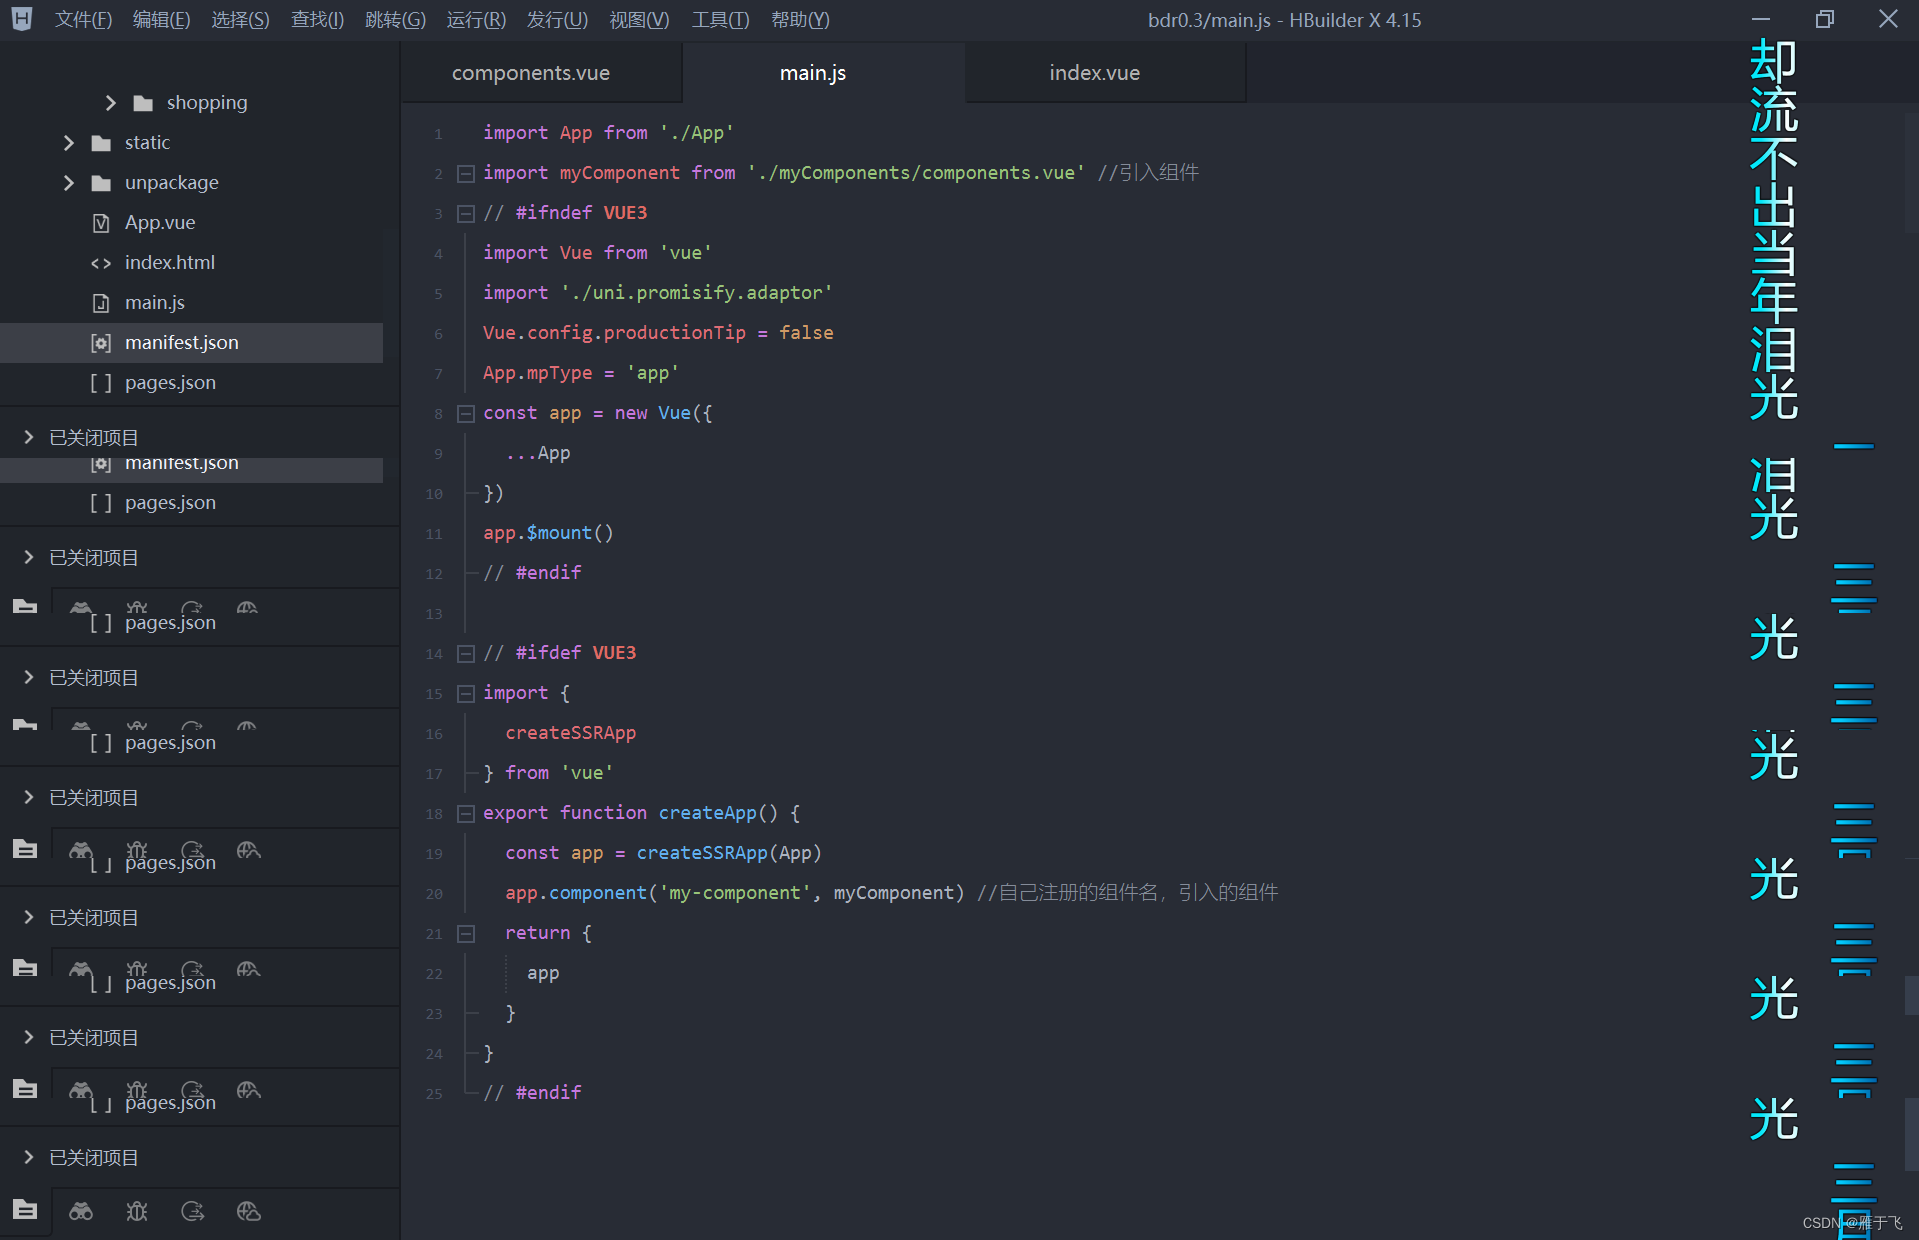This screenshot has width=1919, height=1240.
Task: Click the "./uni.promisify.adaptor" import line
Action: click(657, 293)
